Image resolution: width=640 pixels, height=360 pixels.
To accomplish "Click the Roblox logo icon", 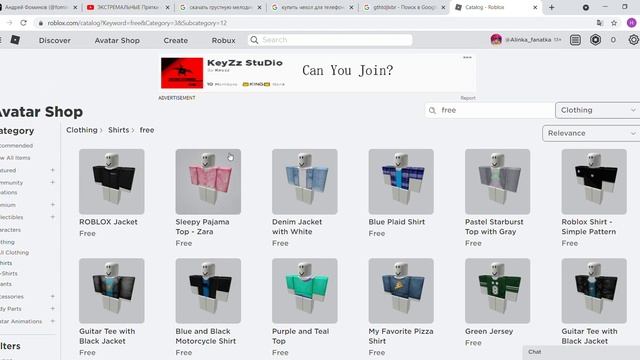I will (15, 40).
